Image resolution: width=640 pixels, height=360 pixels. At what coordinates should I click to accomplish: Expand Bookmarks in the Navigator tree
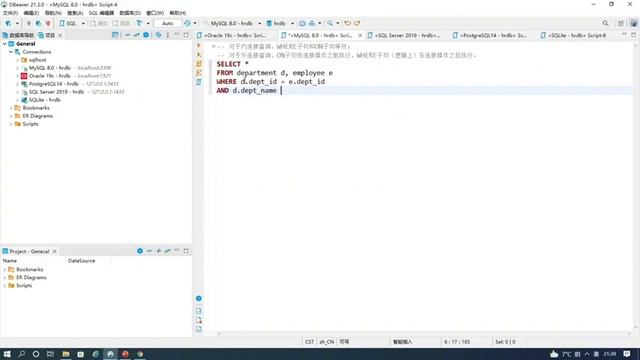click(11, 108)
